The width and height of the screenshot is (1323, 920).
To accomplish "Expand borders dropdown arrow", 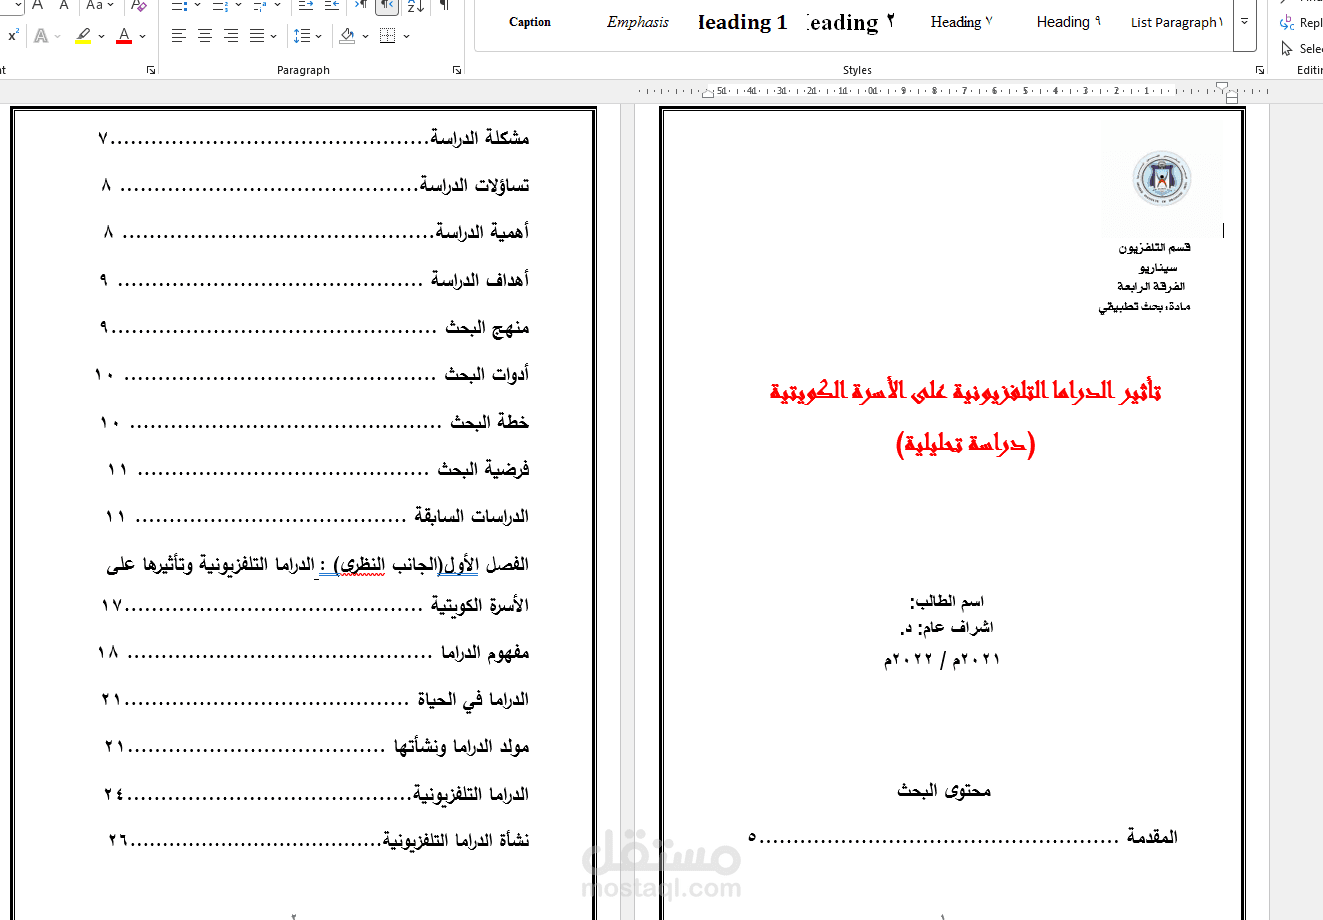I will pos(407,36).
